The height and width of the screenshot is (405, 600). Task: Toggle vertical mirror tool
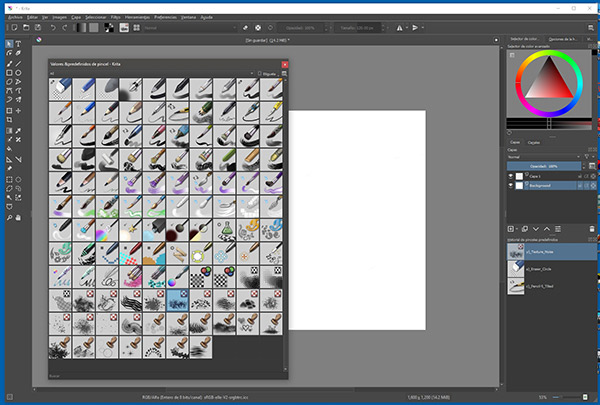click(415, 28)
